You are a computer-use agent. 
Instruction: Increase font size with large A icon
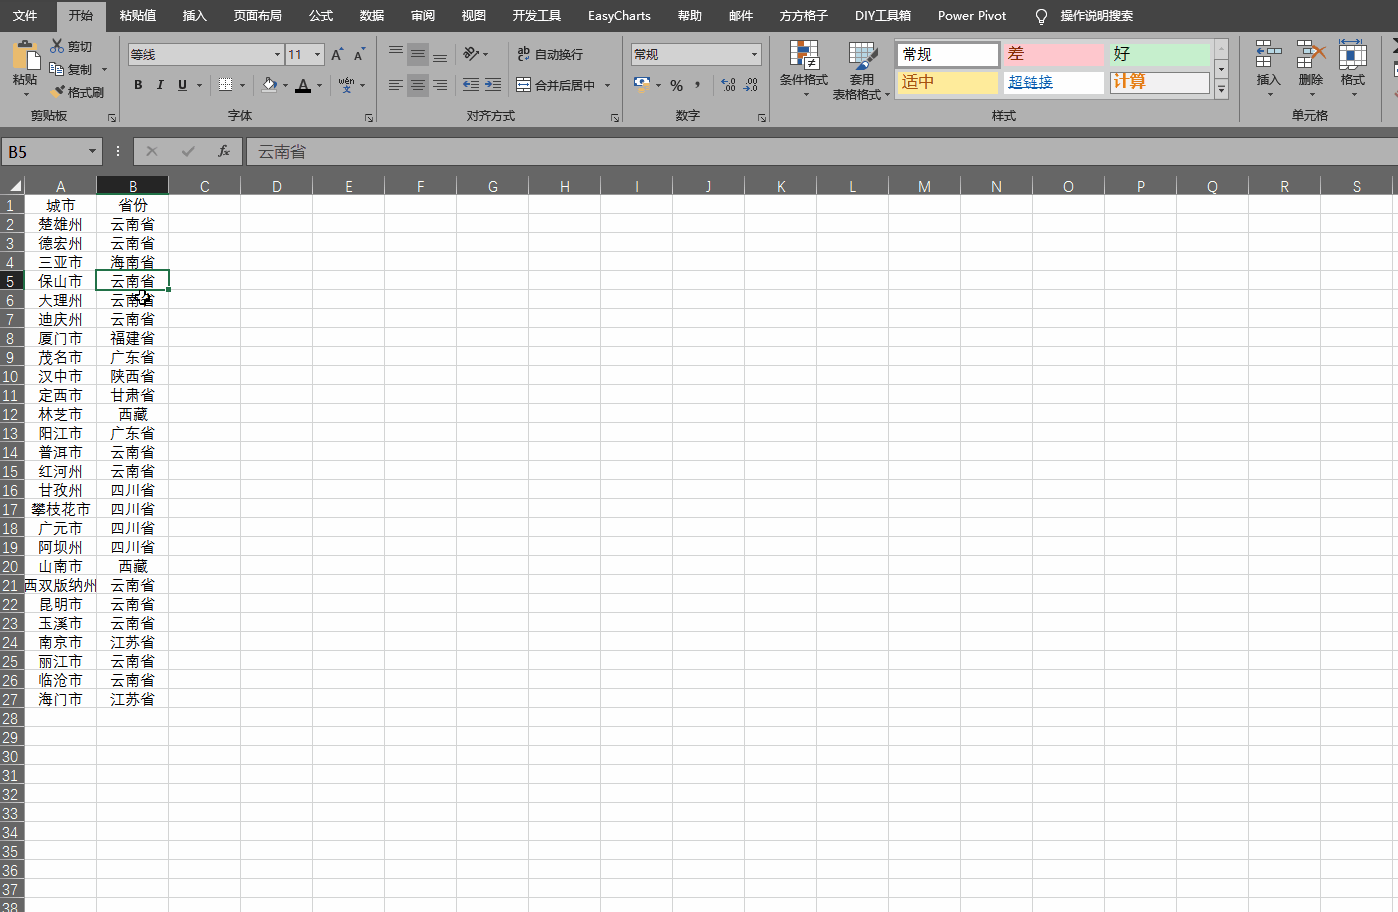(337, 54)
